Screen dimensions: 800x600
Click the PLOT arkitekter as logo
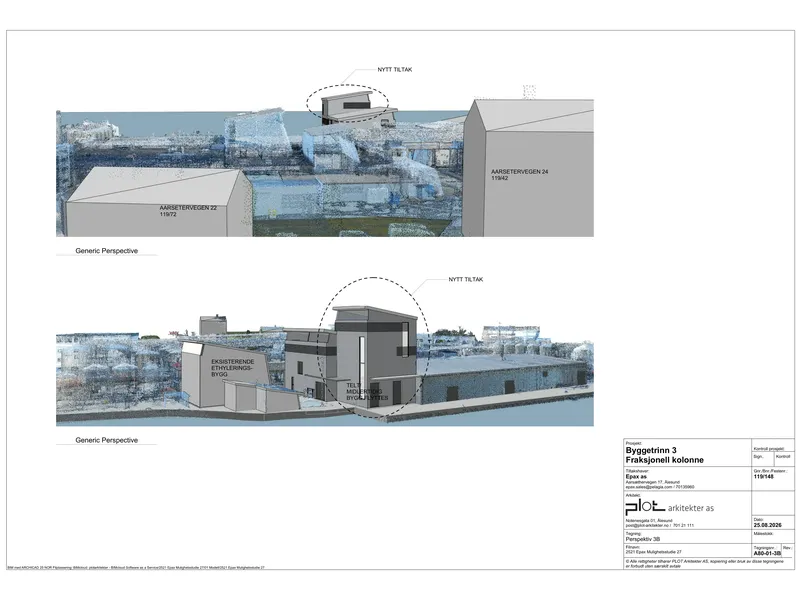669,507
